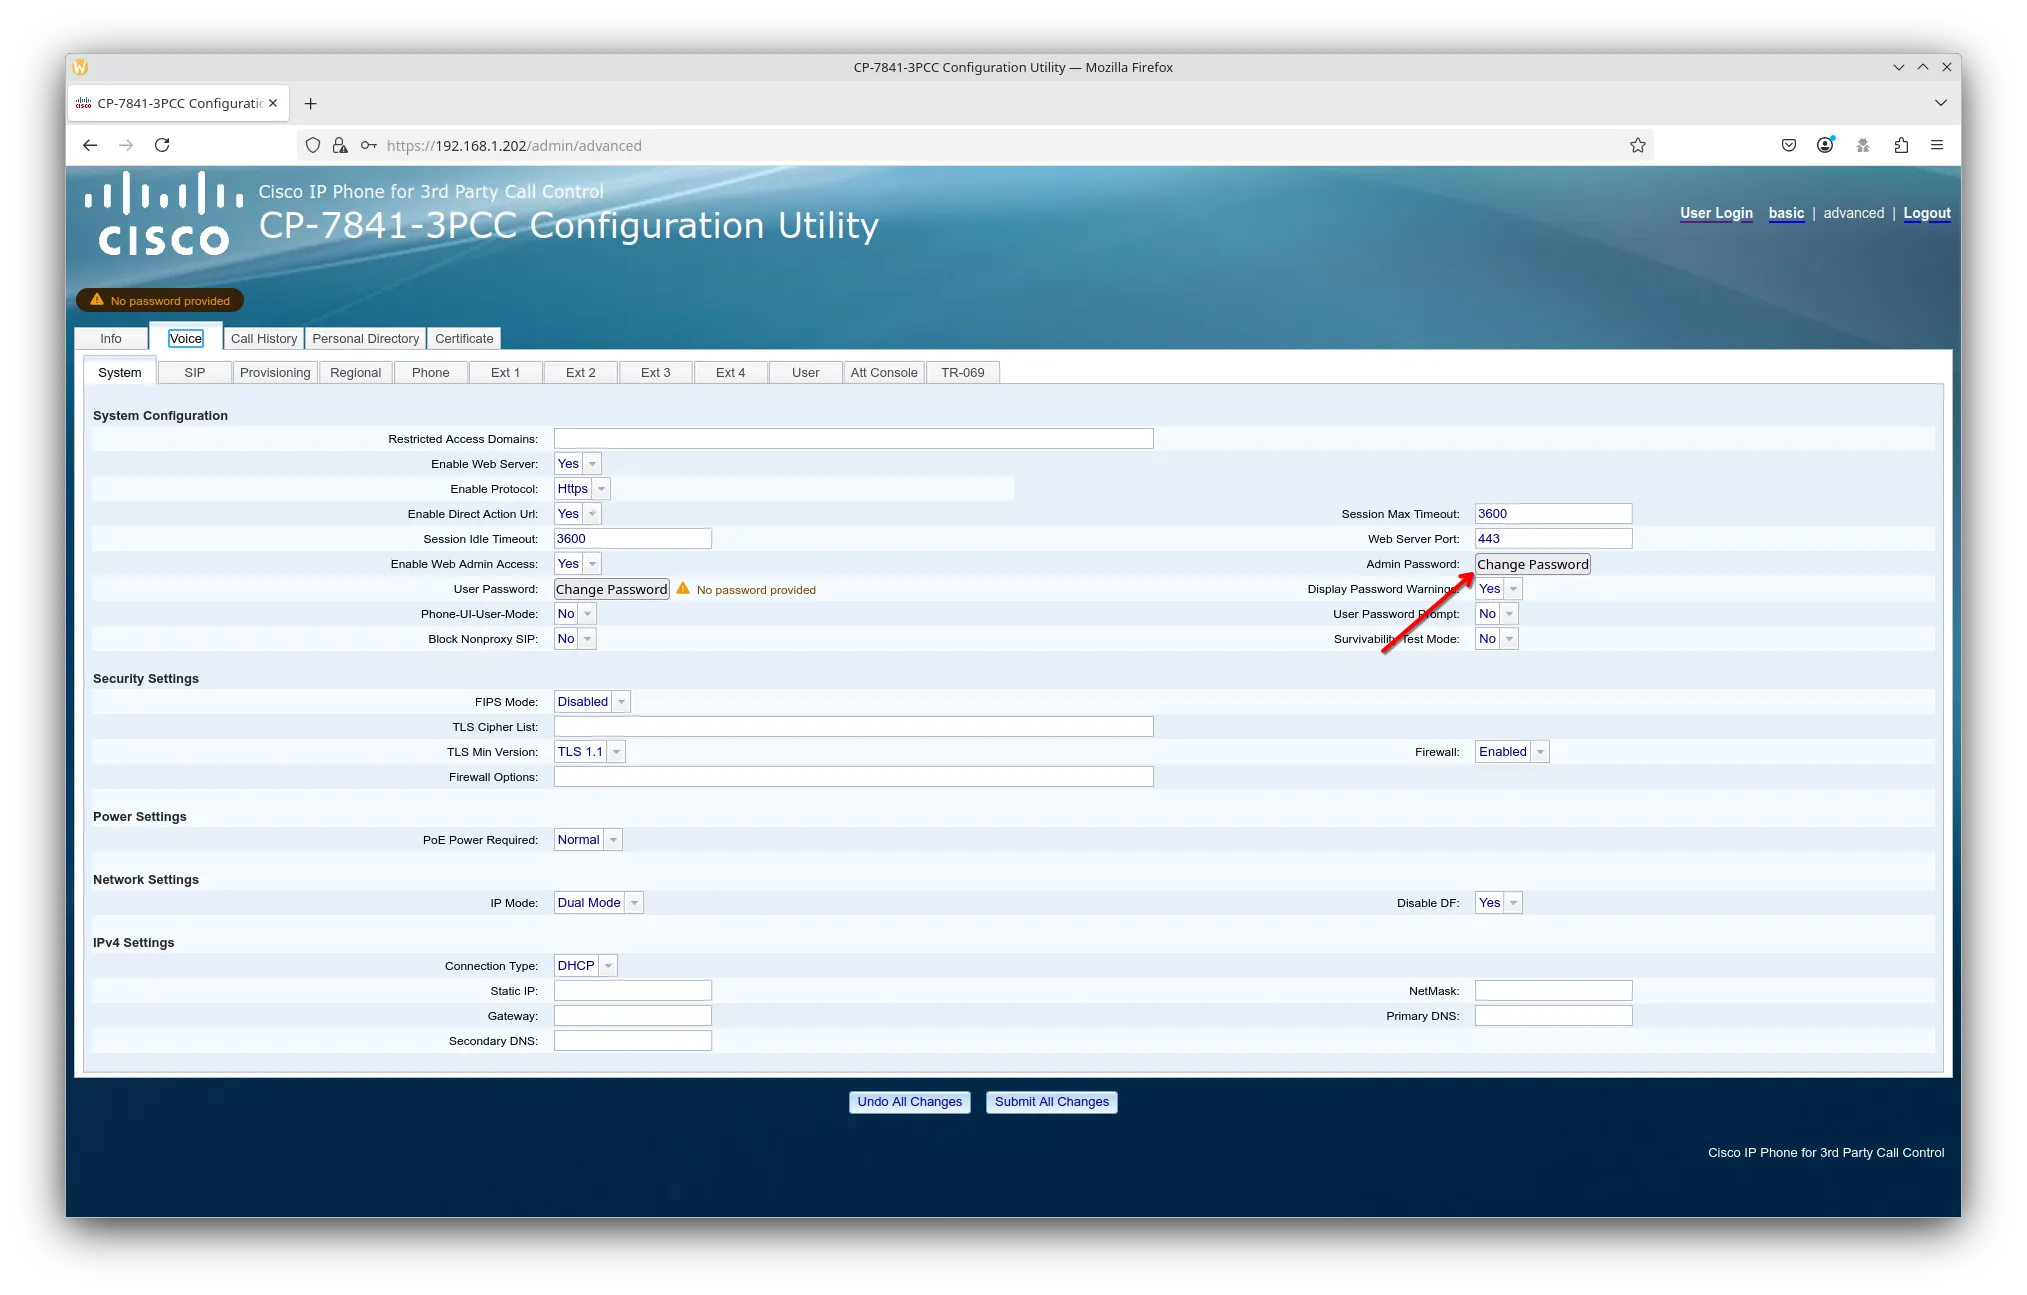This screenshot has width=2027, height=1295.
Task: Go back with the browser back arrow
Action: click(90, 145)
